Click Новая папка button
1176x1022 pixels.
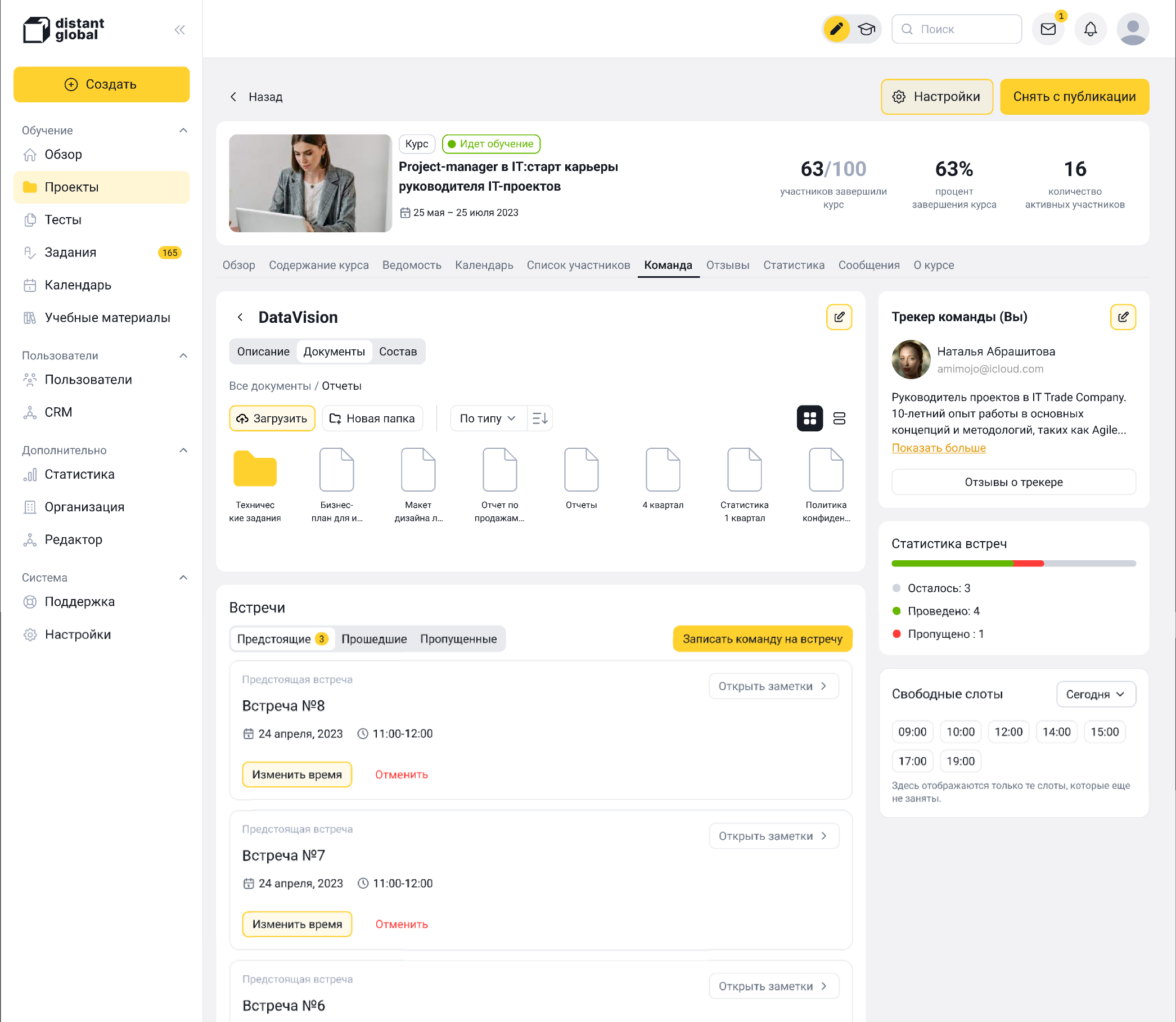coord(373,418)
